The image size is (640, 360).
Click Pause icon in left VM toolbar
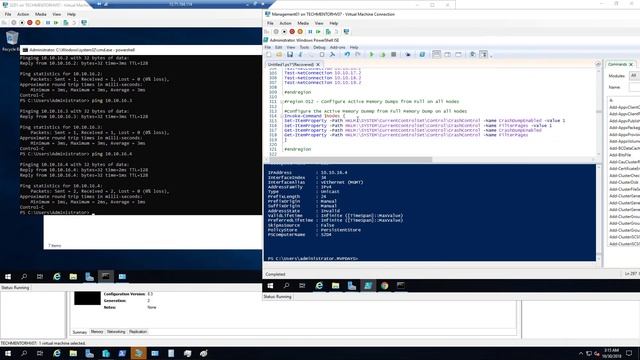click(48, 23)
